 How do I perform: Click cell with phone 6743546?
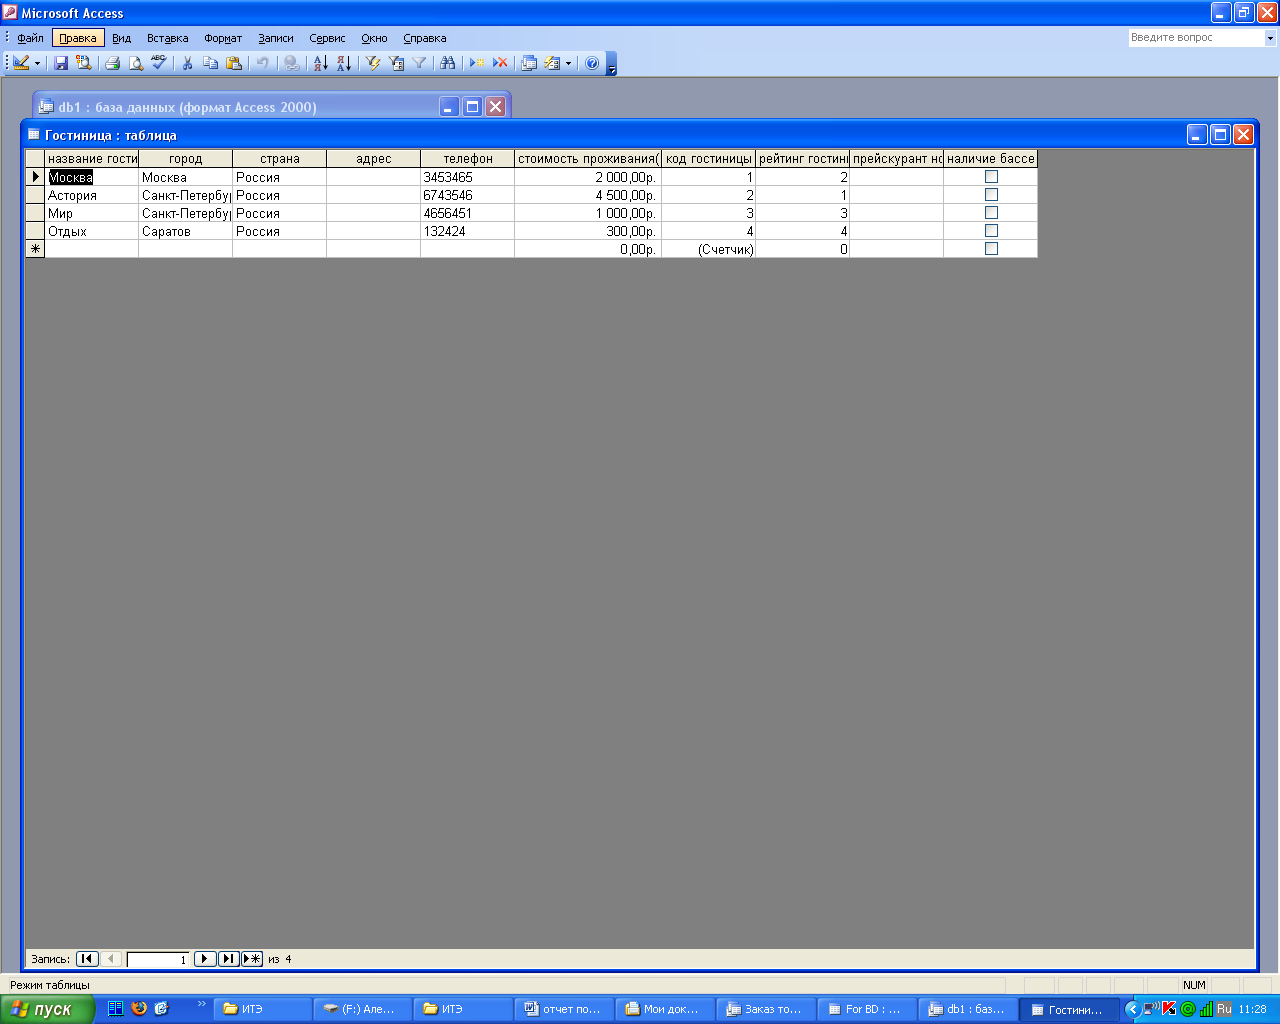(467, 195)
